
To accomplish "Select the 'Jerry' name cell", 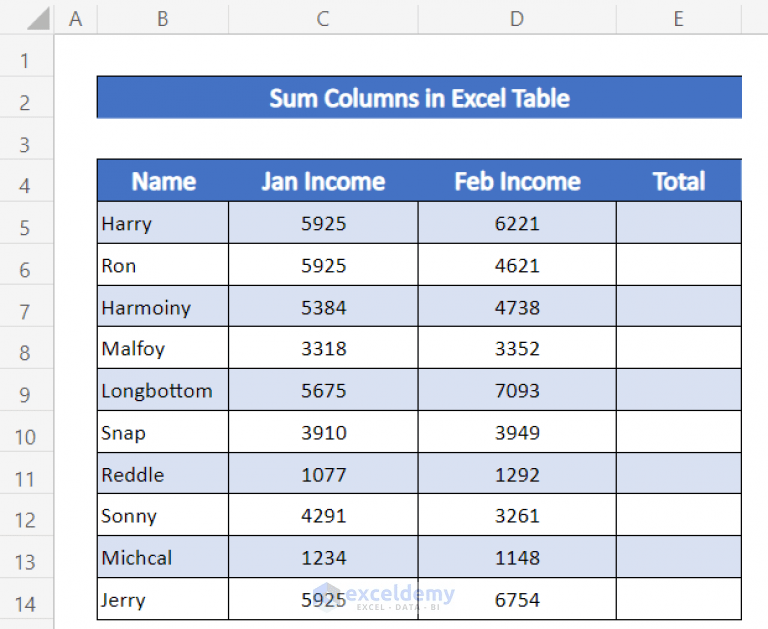I will (163, 599).
